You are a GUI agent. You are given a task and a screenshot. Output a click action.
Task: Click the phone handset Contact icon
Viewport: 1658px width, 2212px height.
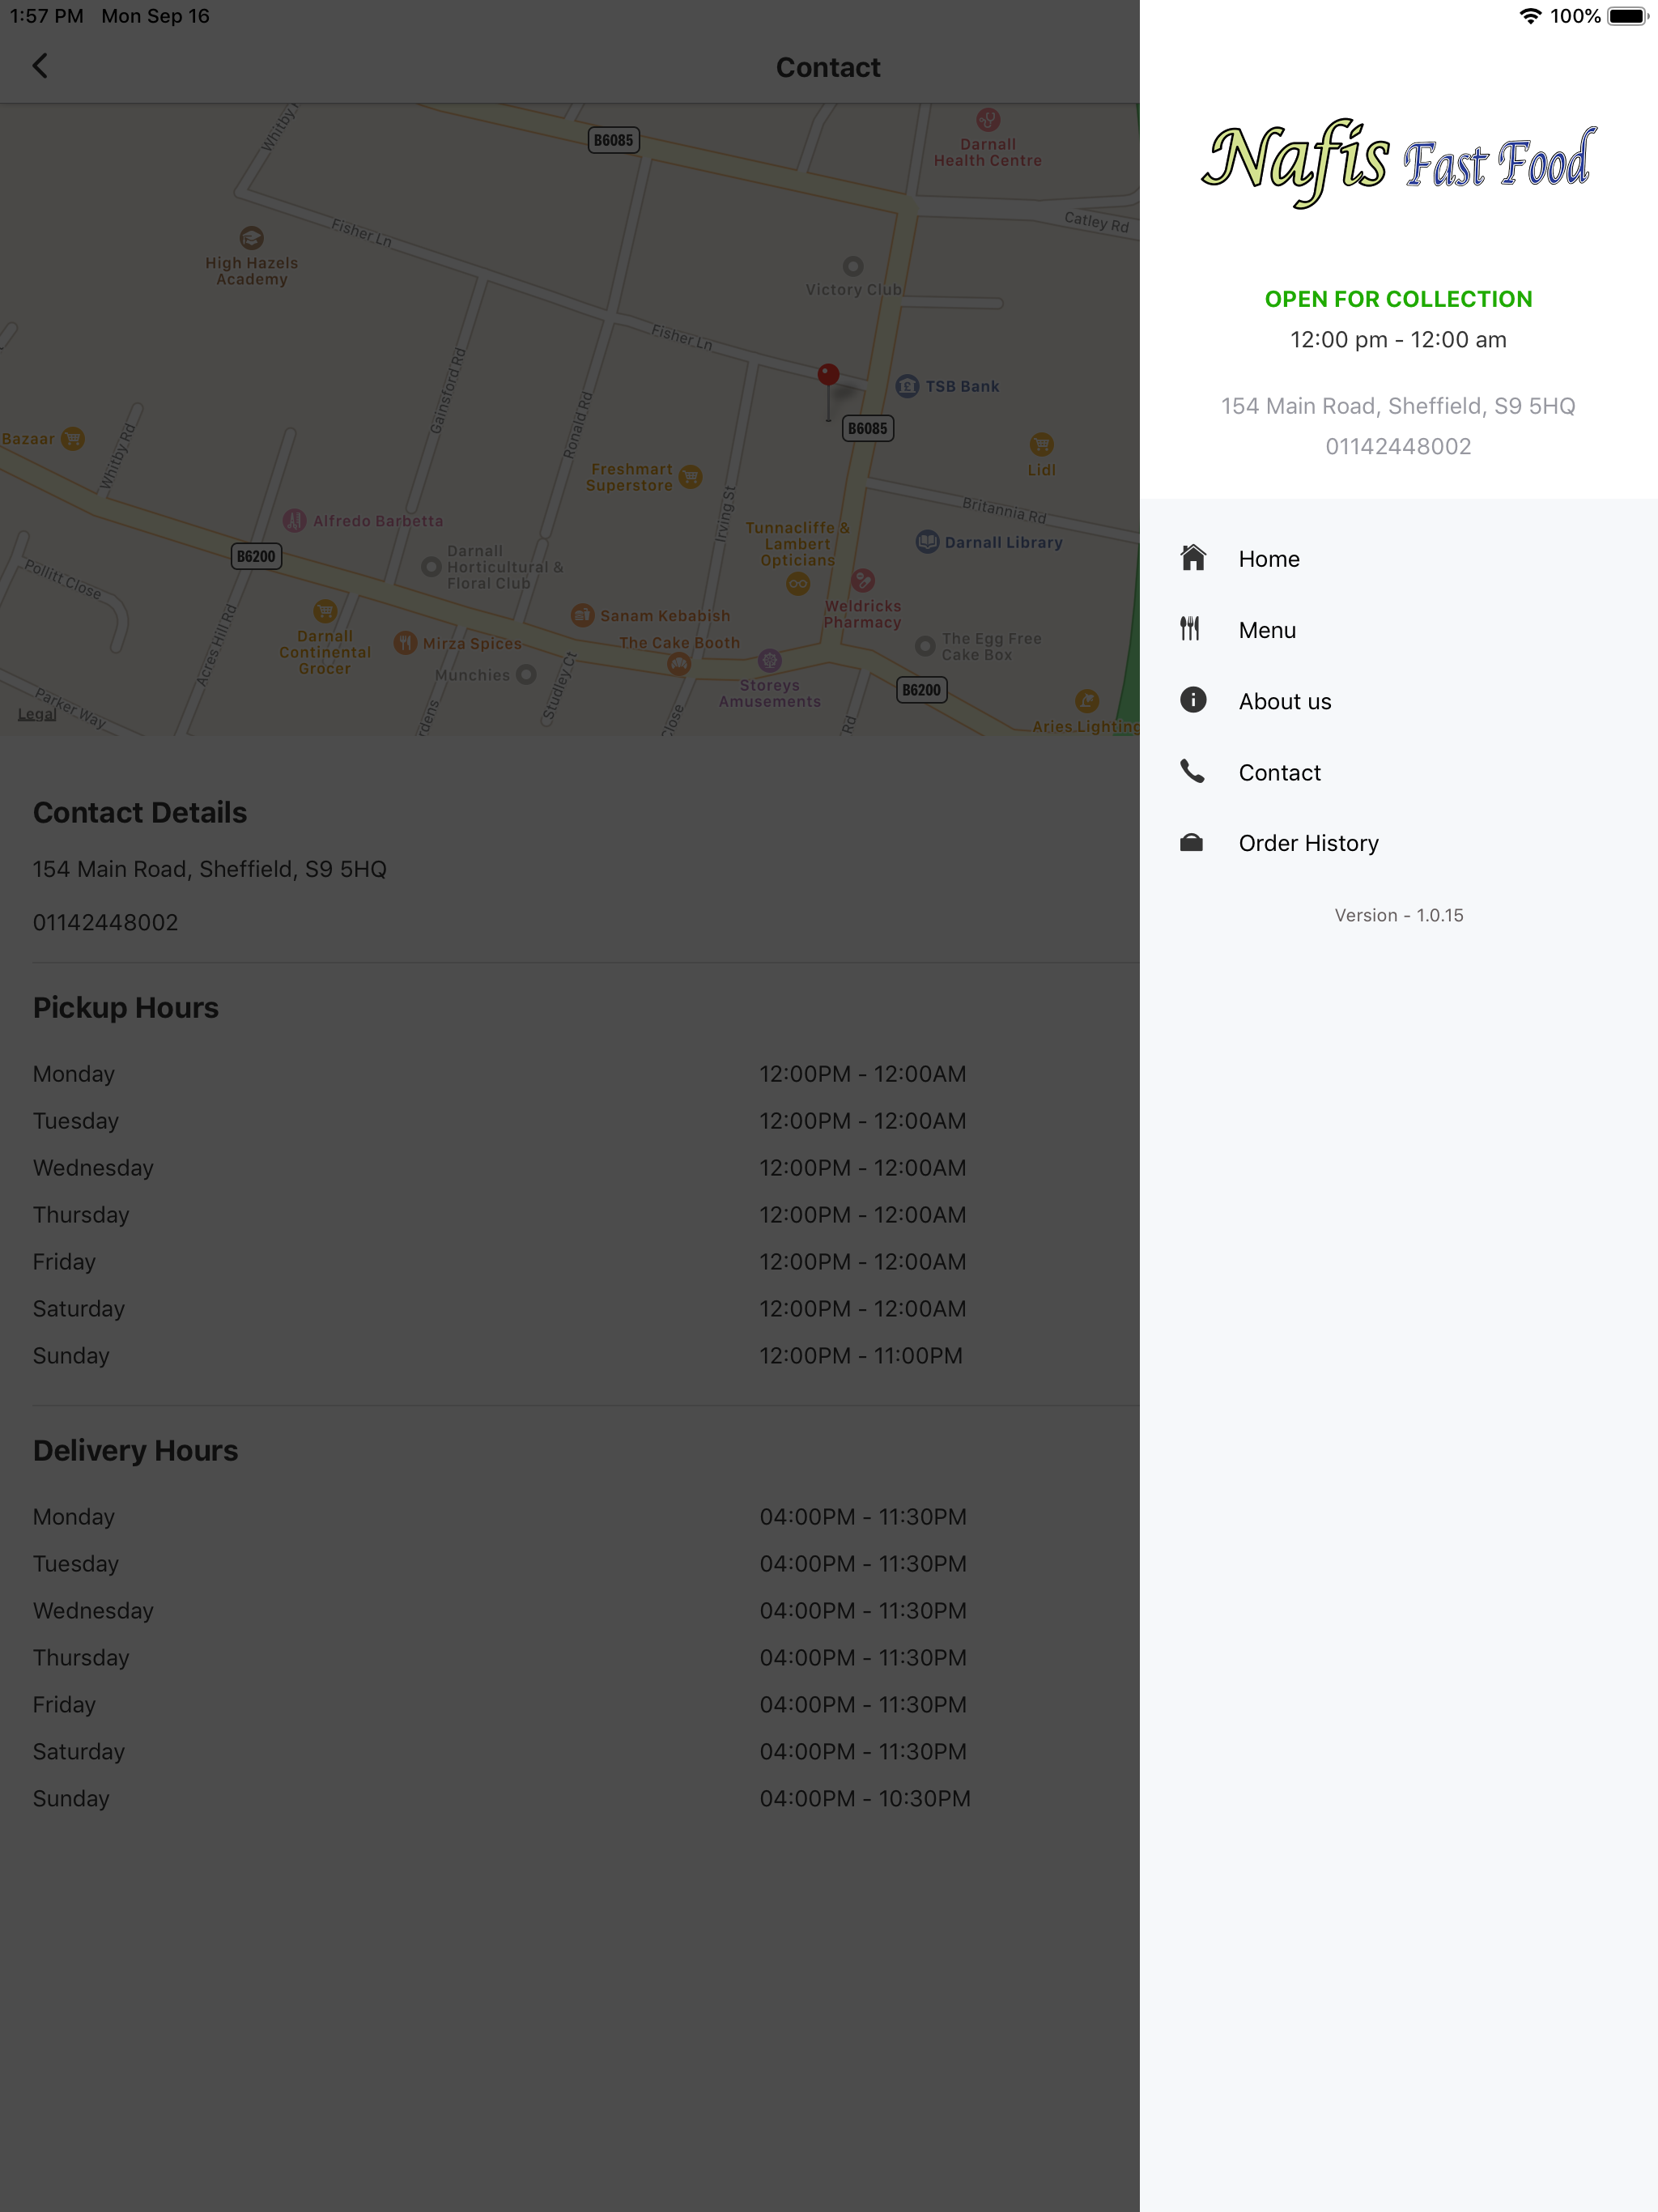pyautogui.click(x=1192, y=771)
